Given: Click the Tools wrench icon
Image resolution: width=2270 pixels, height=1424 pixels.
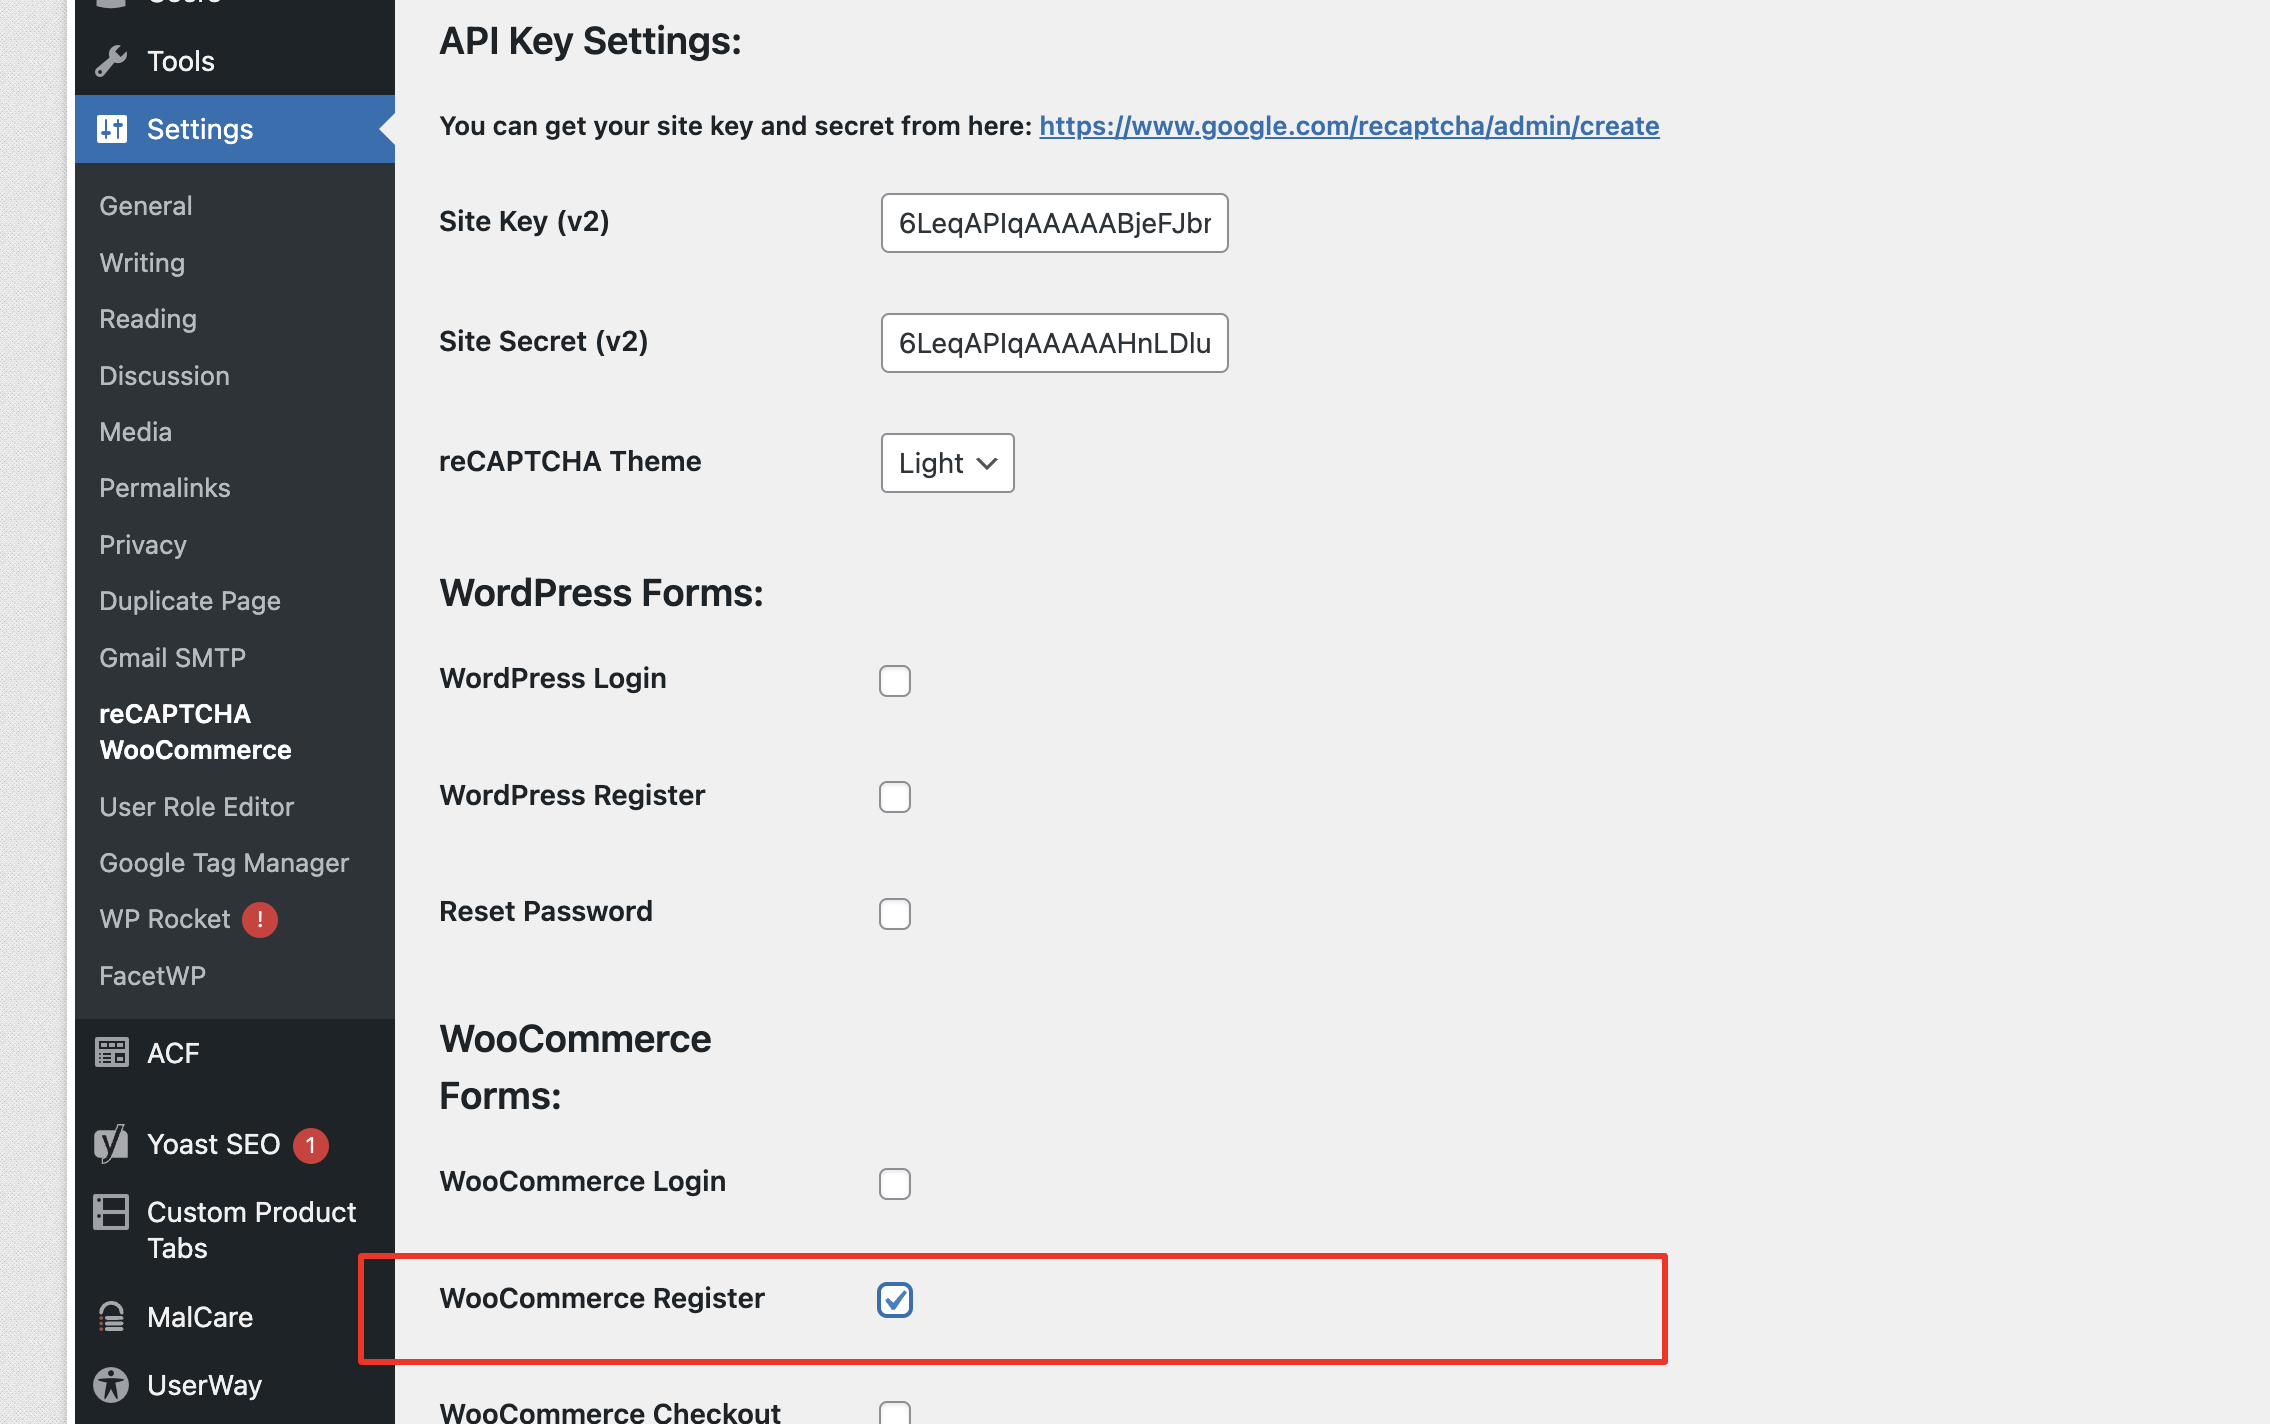Looking at the screenshot, I should 111,61.
